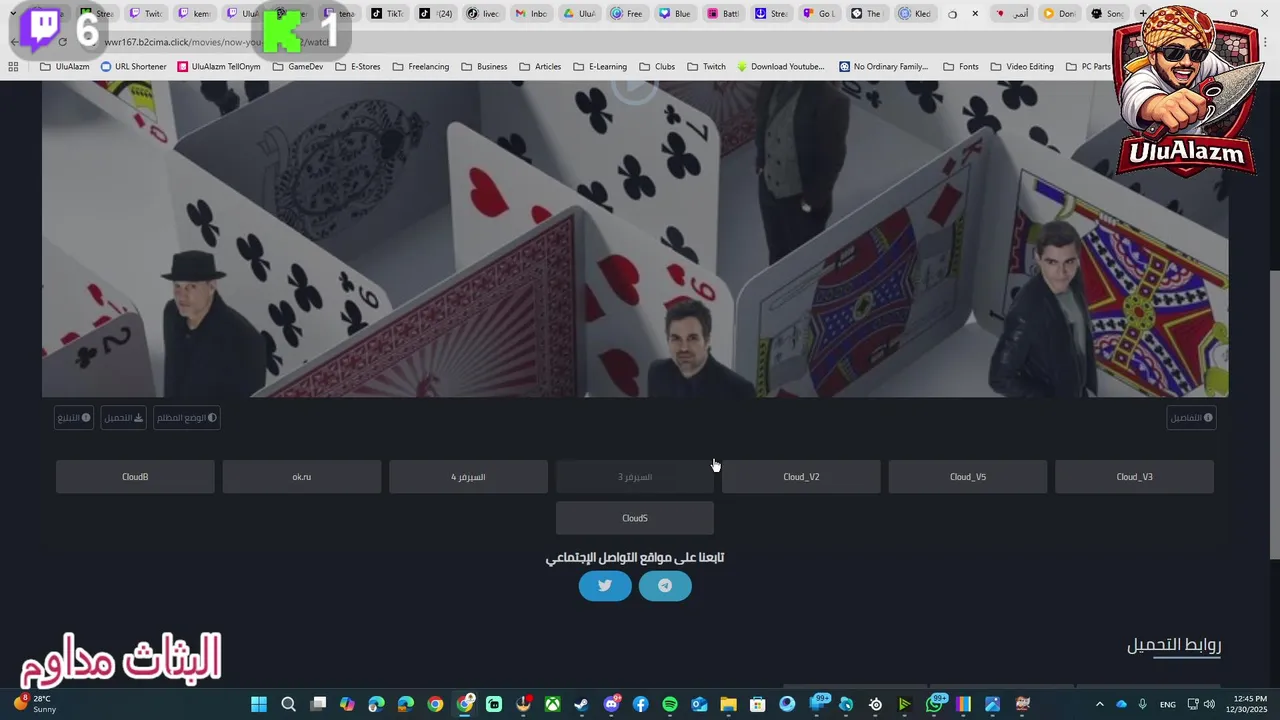This screenshot has height=720, width=1280.
Task: Close the current browser tab
Action: pyautogui.click(x=975, y=14)
